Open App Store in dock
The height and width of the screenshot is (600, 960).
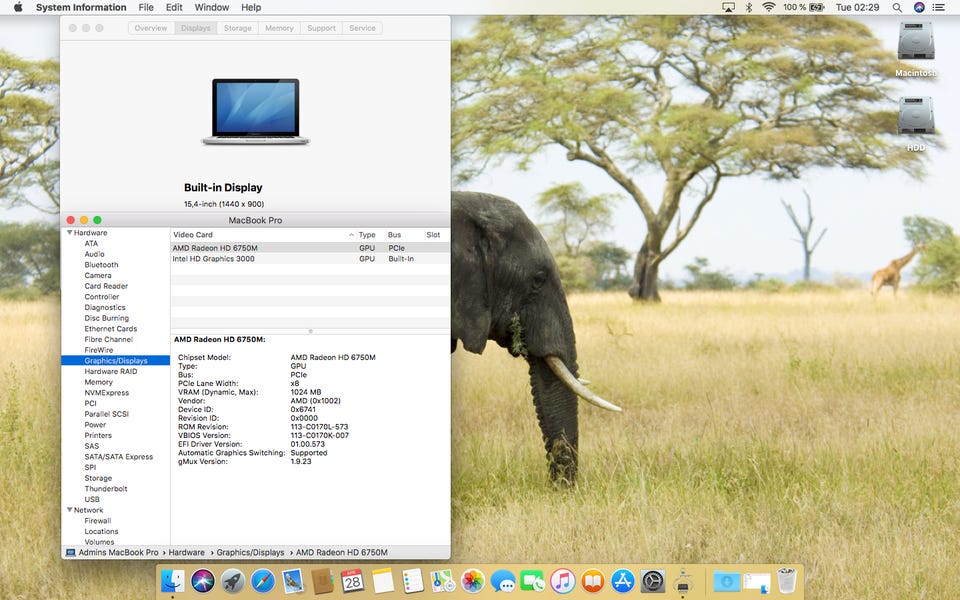point(623,581)
